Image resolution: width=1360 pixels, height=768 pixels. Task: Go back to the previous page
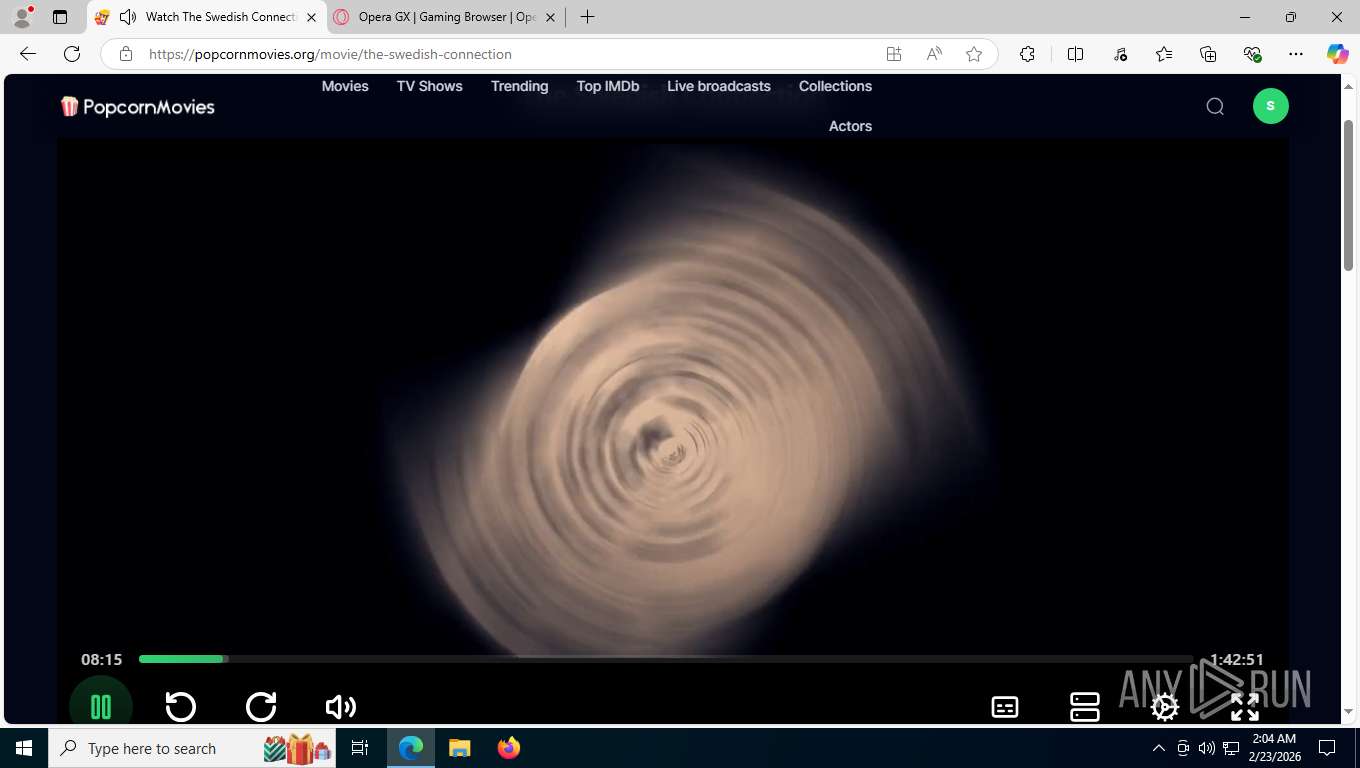click(x=28, y=54)
